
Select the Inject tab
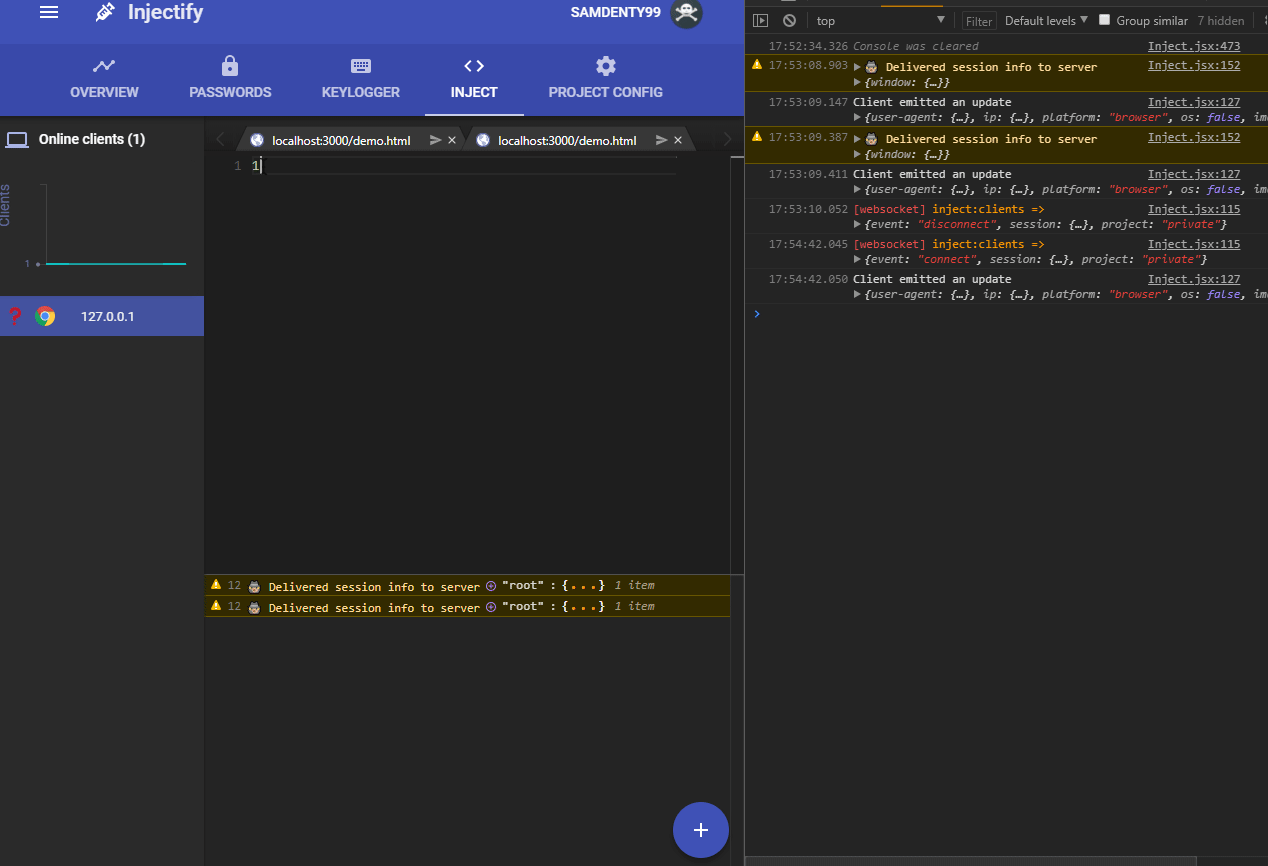tap(474, 79)
